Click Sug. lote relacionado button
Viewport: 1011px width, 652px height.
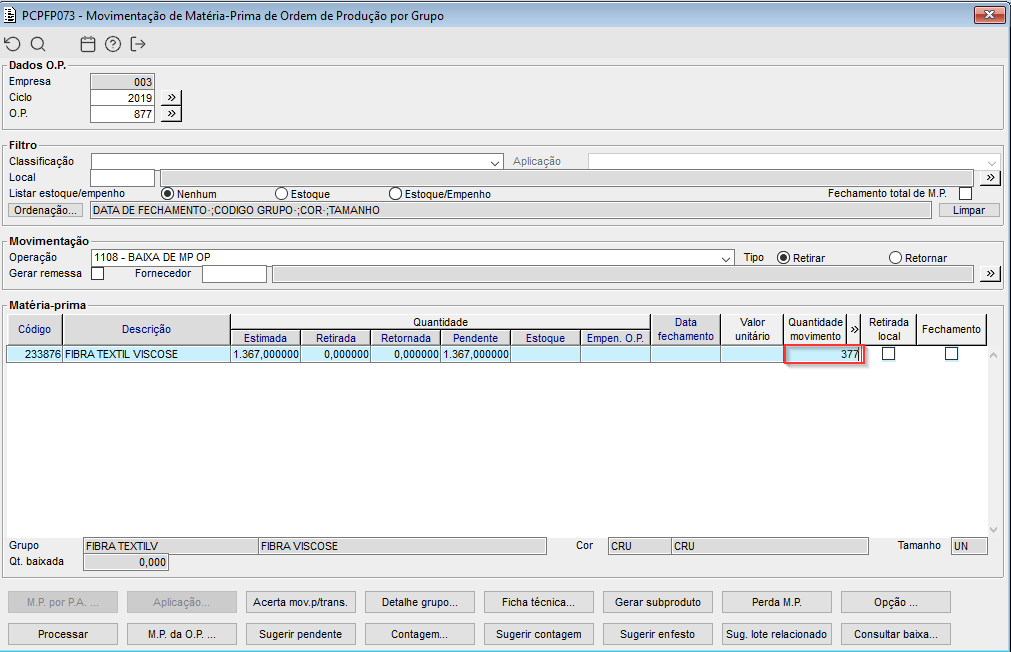pos(776,634)
